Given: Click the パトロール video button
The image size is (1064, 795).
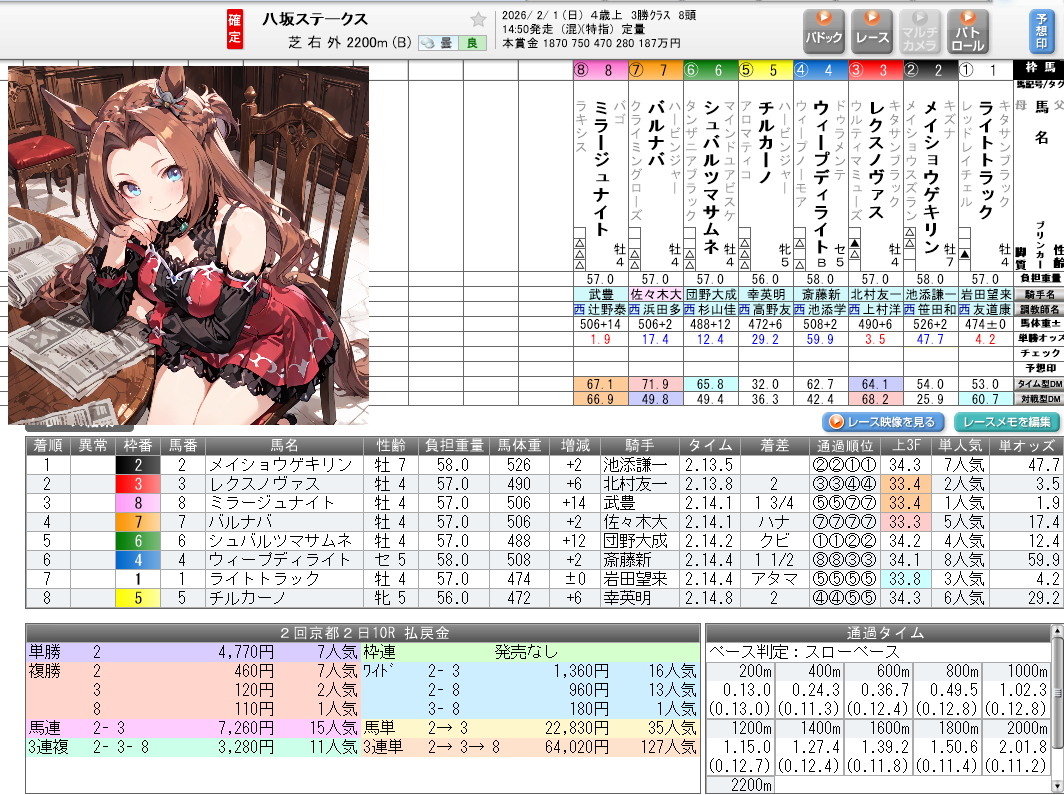Looking at the screenshot, I should (967, 31).
